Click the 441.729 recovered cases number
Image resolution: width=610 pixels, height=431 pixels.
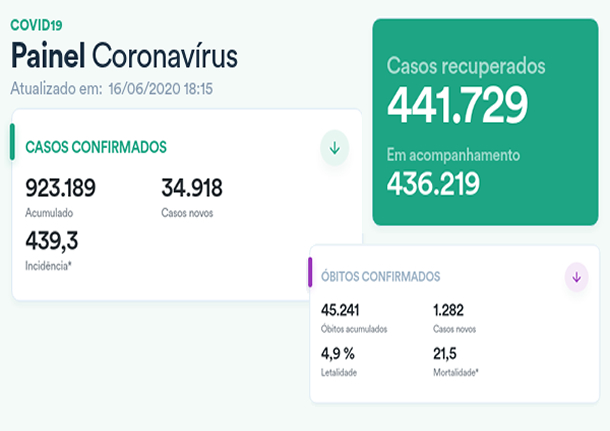click(x=458, y=105)
